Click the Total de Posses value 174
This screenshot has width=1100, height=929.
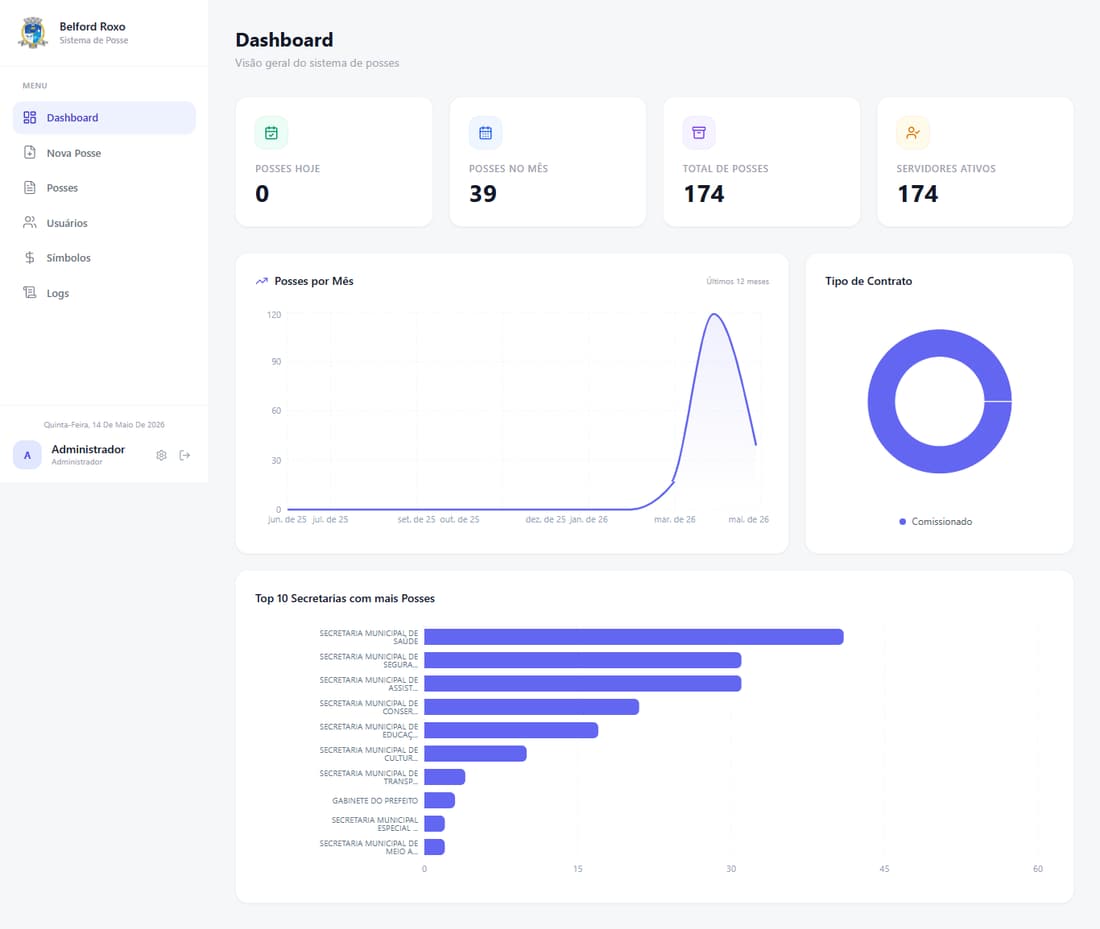click(x=704, y=194)
